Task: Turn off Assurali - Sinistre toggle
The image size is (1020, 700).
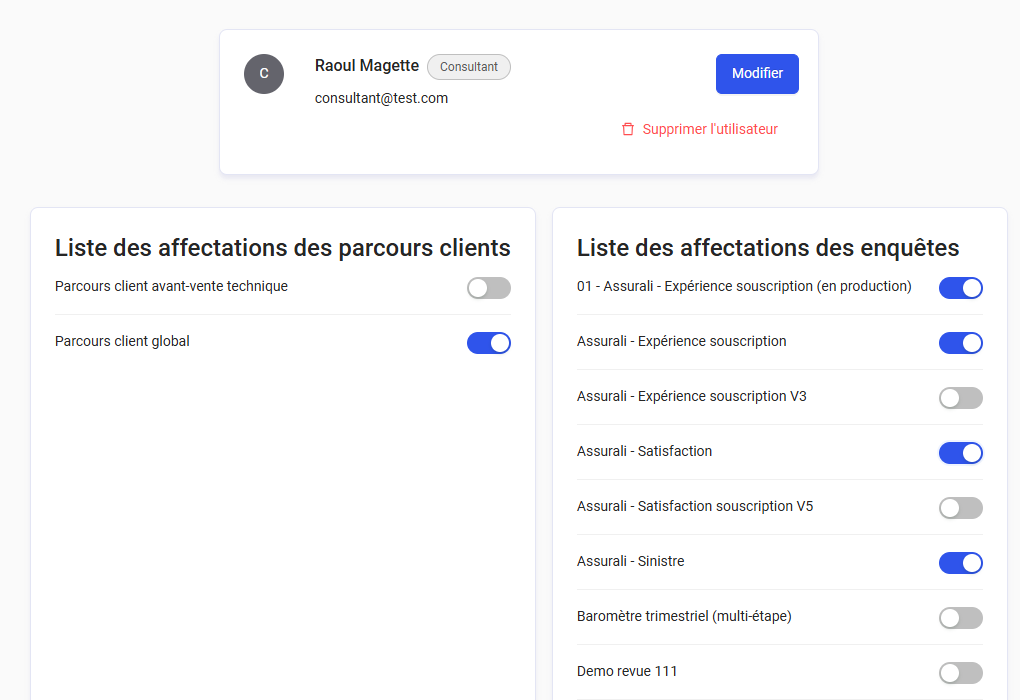Action: click(x=961, y=563)
